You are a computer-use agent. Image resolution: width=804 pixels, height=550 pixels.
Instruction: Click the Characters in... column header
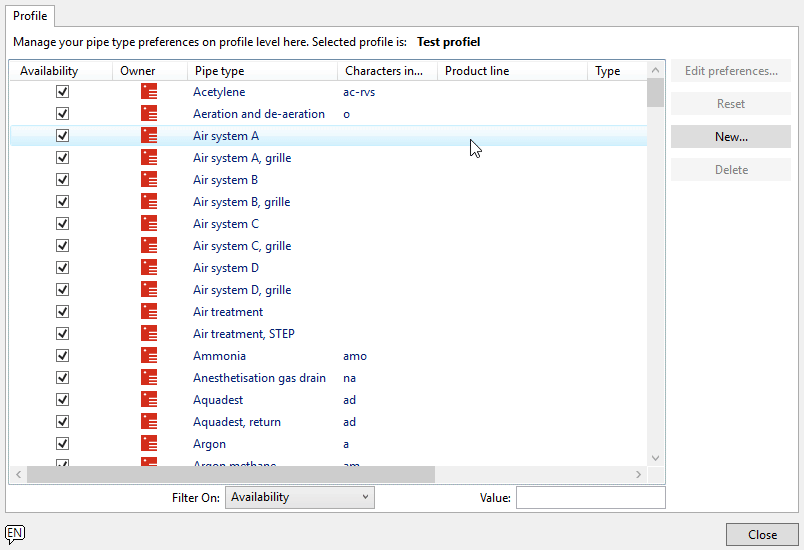pos(387,71)
